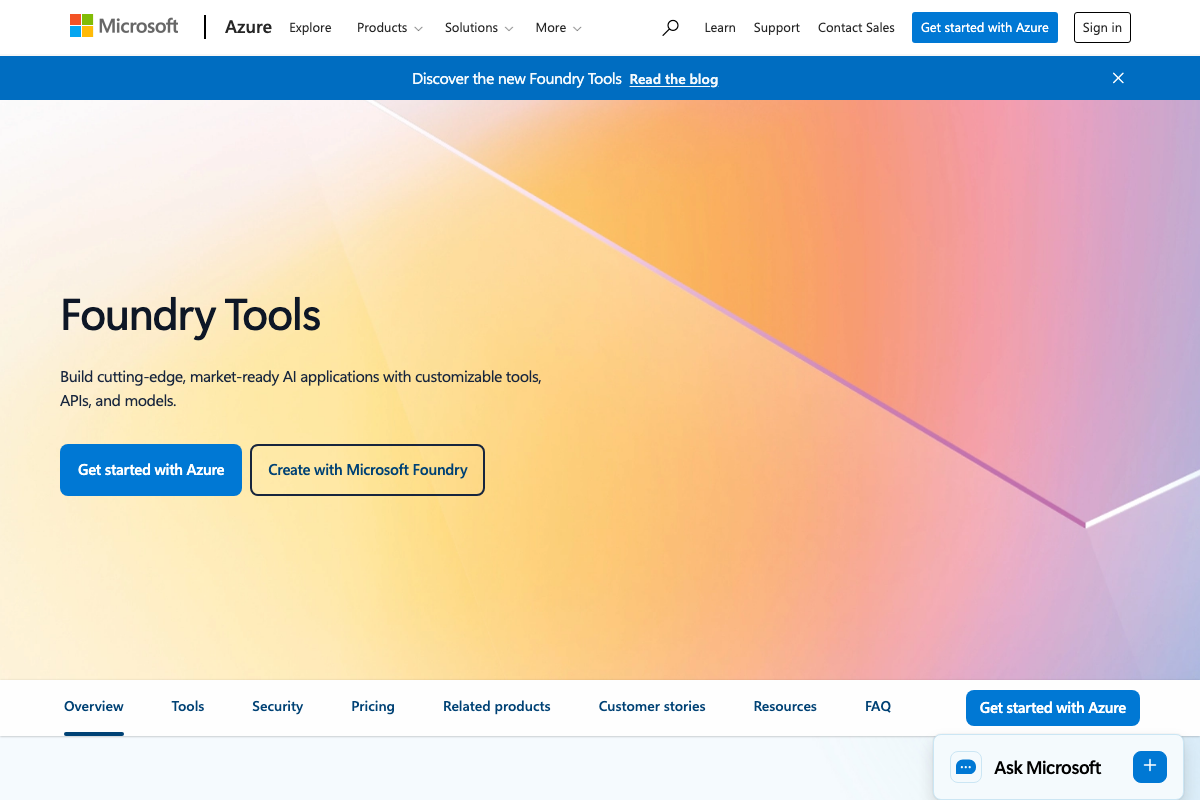Click Create with Microsoft Foundry button

point(367,470)
